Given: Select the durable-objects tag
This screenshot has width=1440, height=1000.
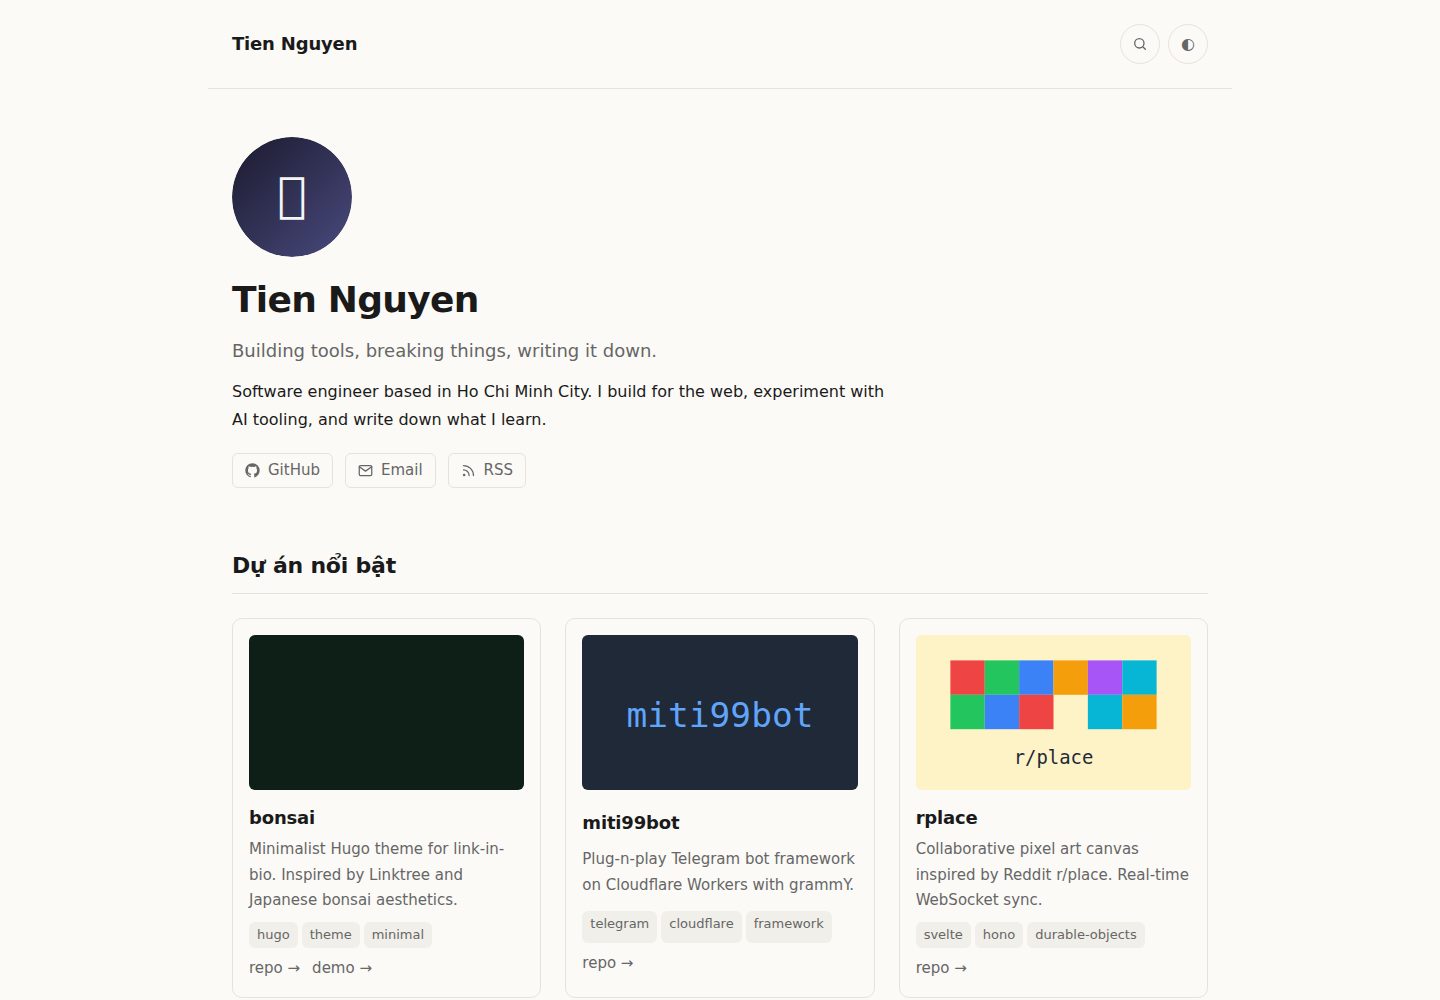Looking at the screenshot, I should click(x=1086, y=935).
